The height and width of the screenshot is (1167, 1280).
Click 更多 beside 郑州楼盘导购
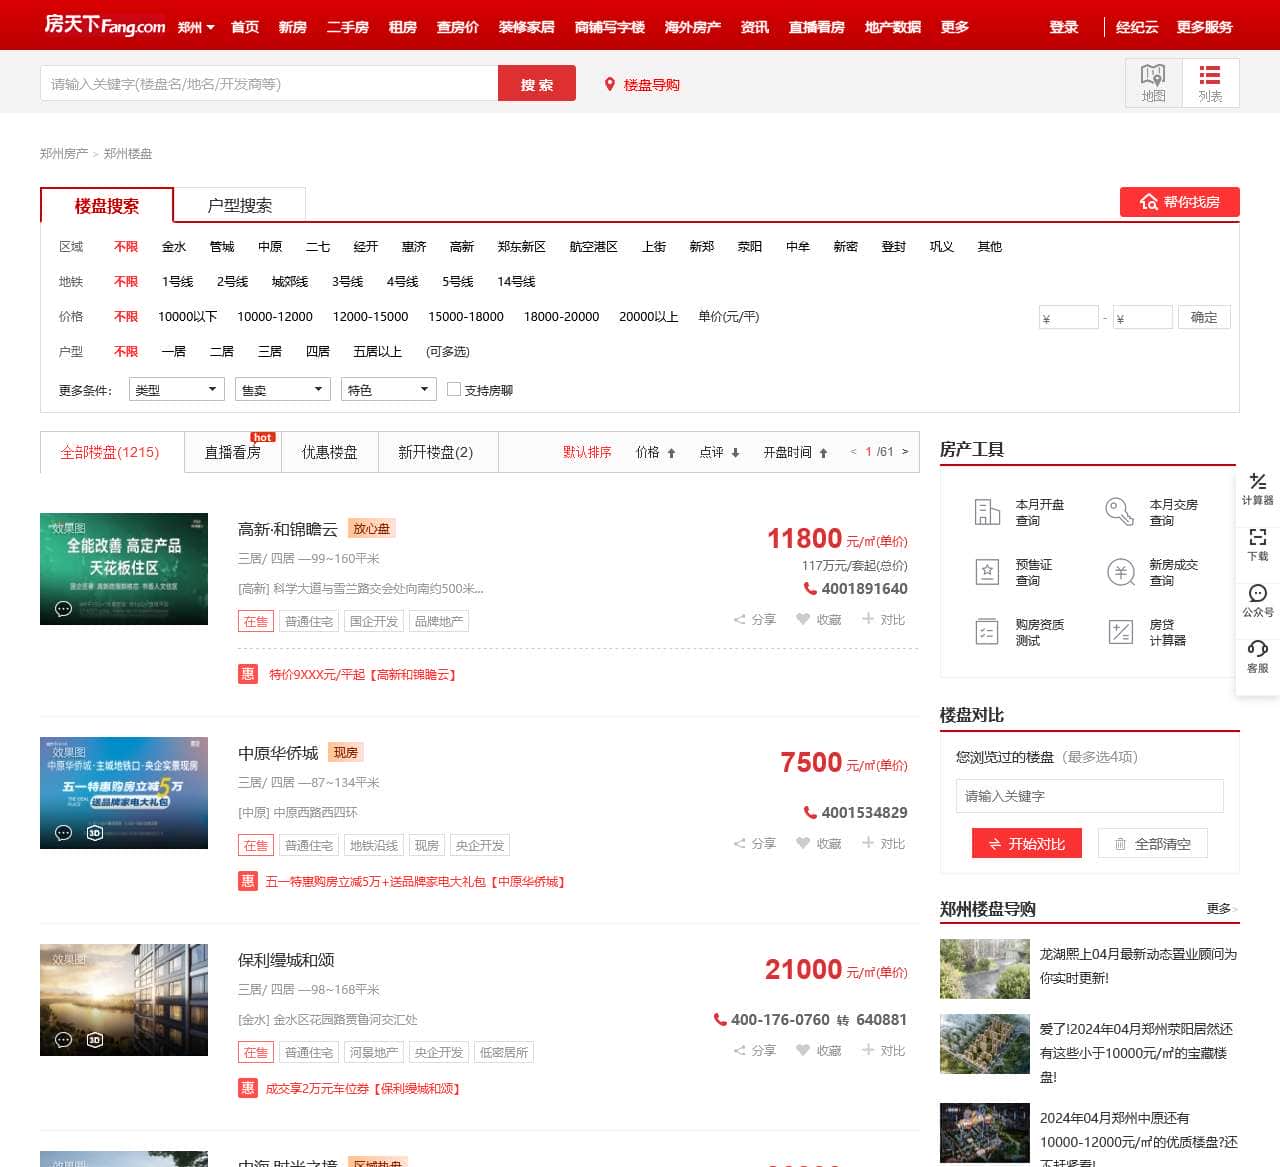(1221, 909)
